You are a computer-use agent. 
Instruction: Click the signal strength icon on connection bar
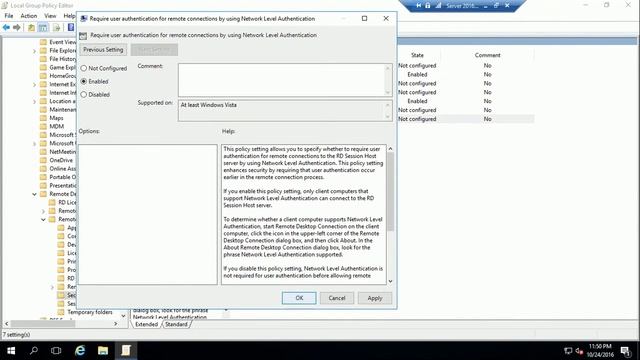[x=438, y=6]
